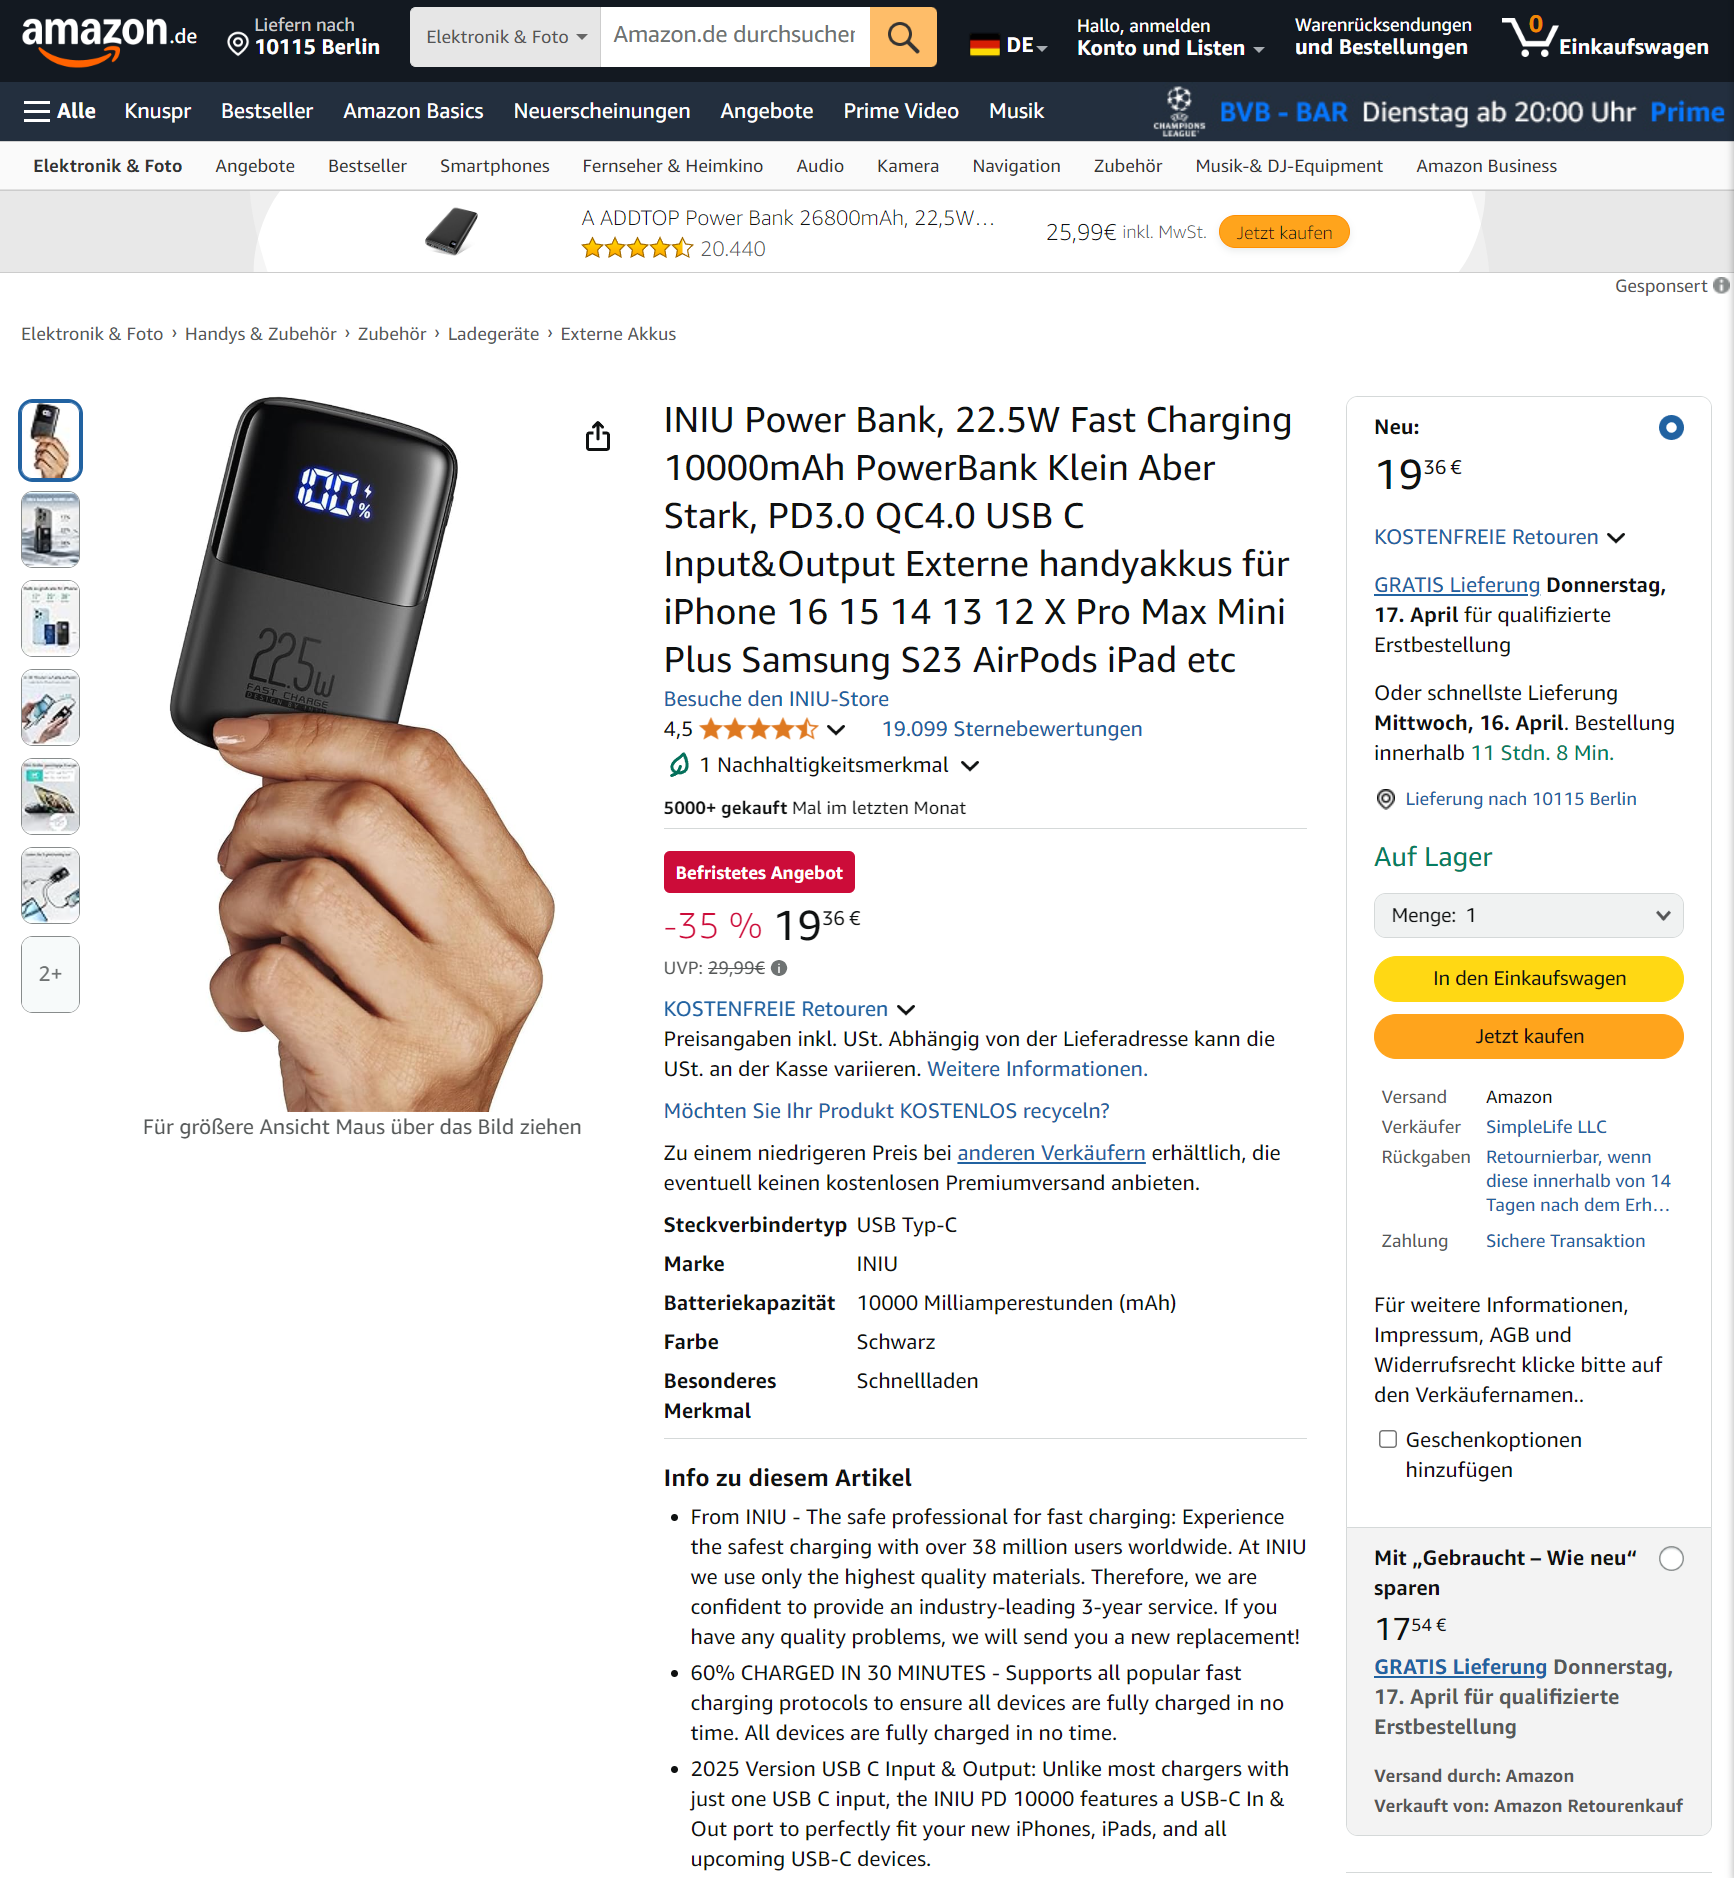Click the 2+ more images thumbnail

coord(50,974)
